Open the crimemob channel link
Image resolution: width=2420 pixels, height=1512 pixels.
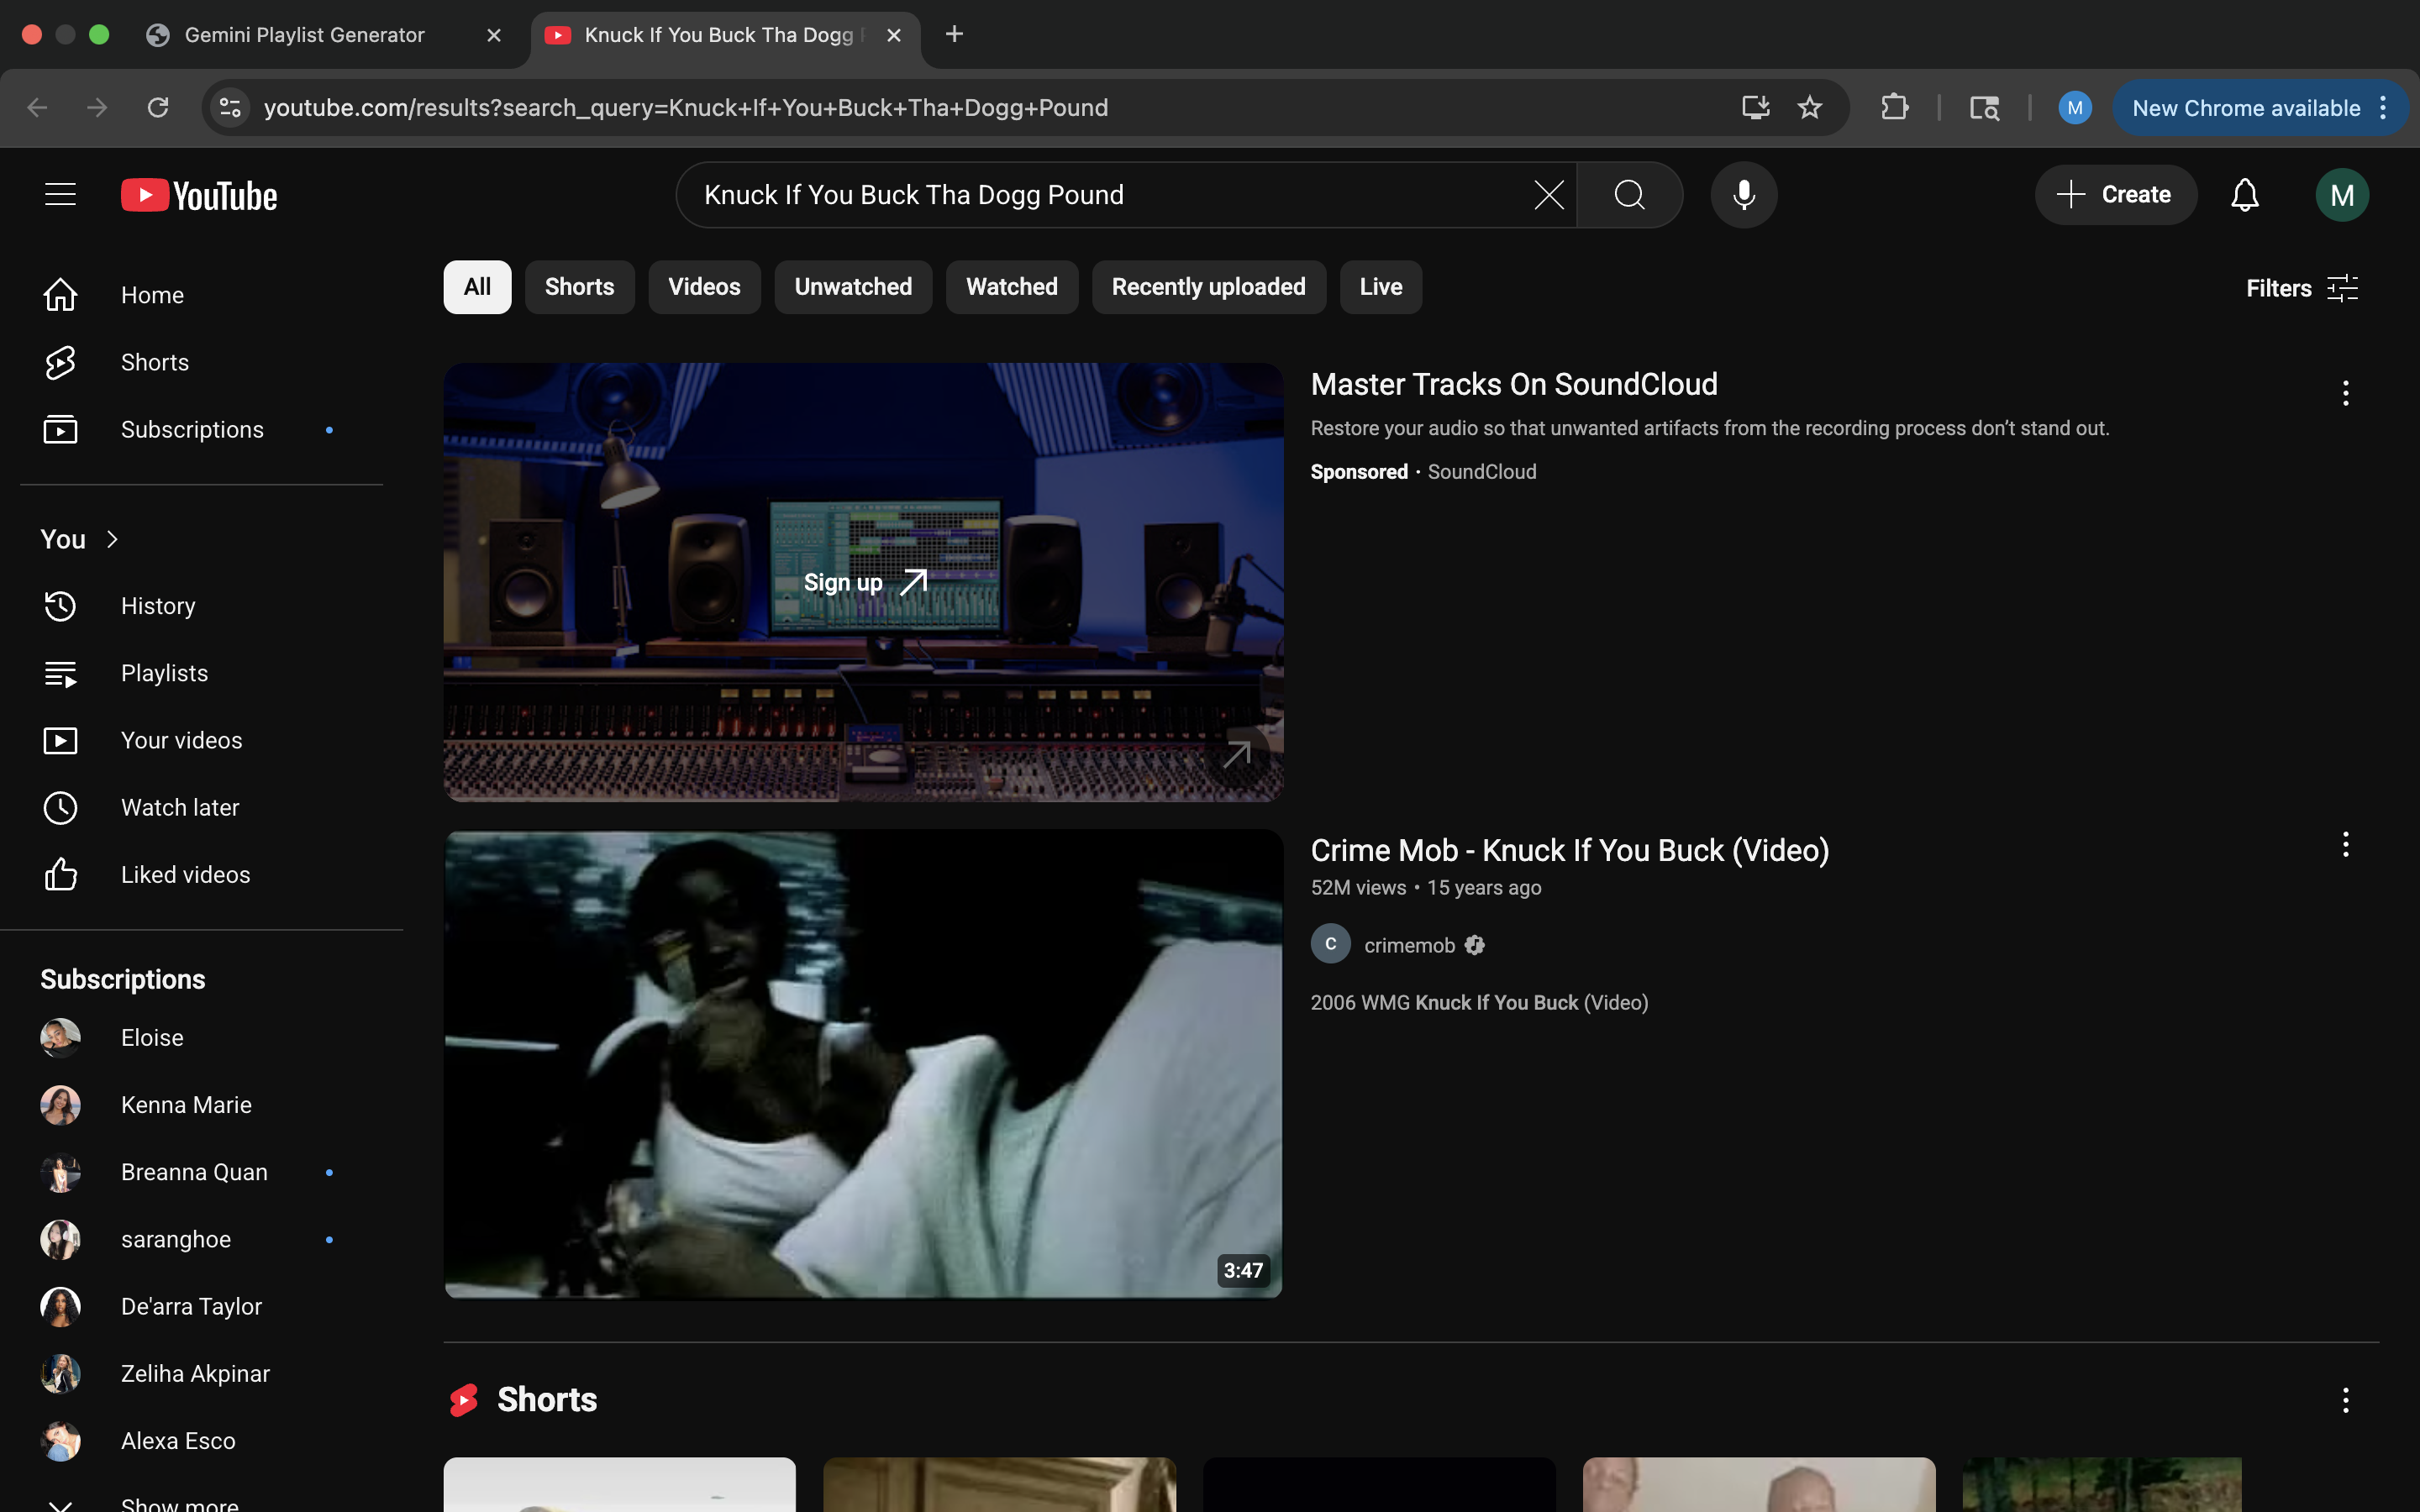point(1409,945)
